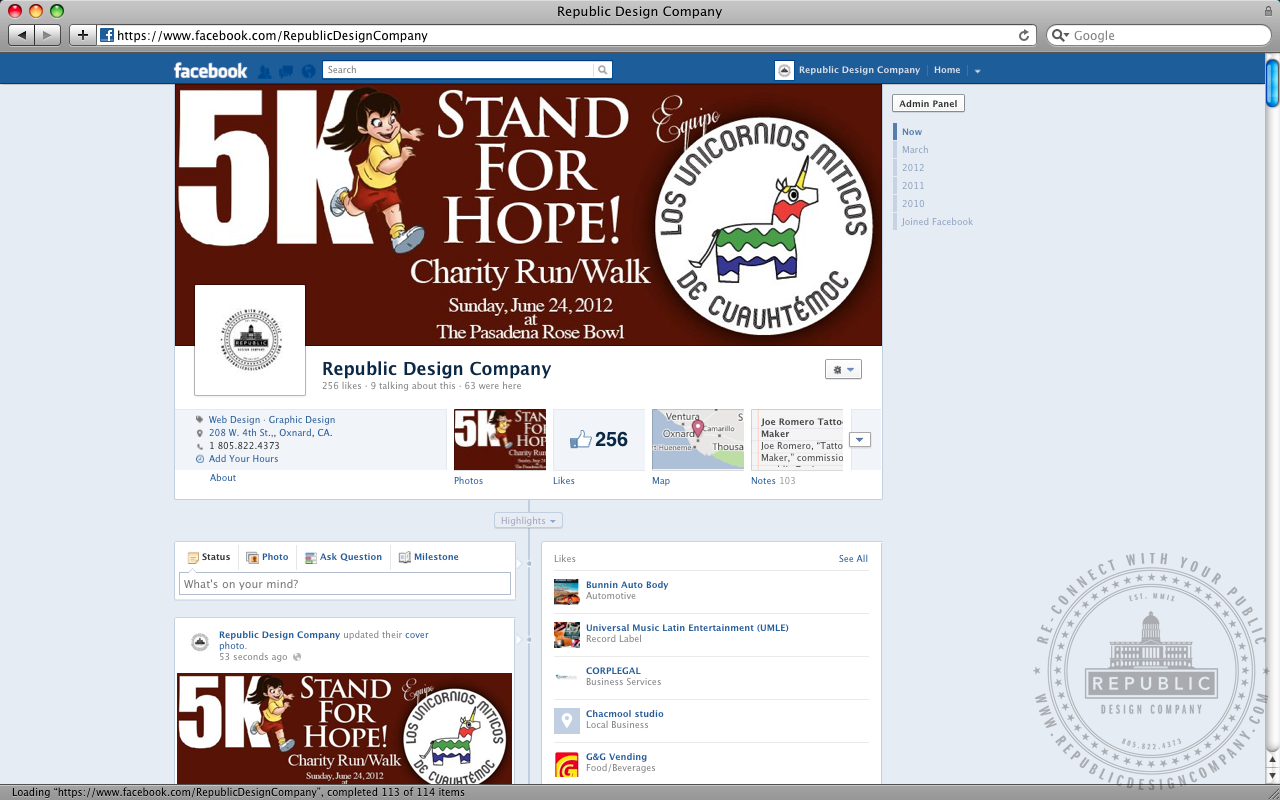The width and height of the screenshot is (1280, 800).
Task: Click Republic Design Company in the post header
Action: pos(279,635)
